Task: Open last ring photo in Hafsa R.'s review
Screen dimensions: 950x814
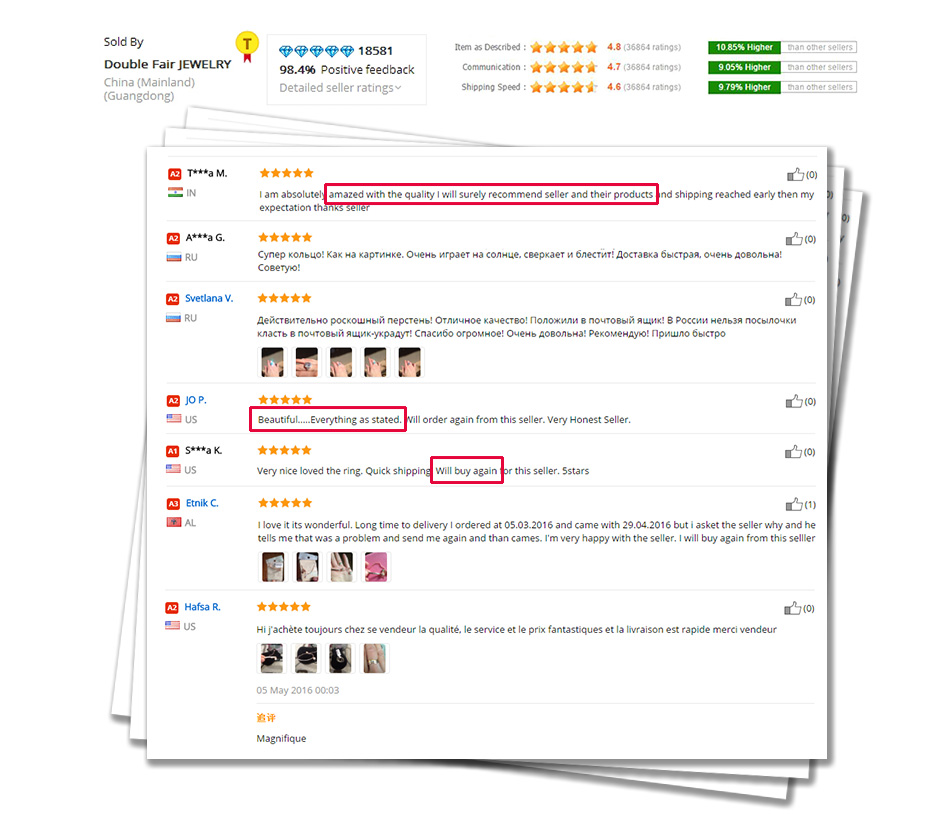Action: coord(374,658)
